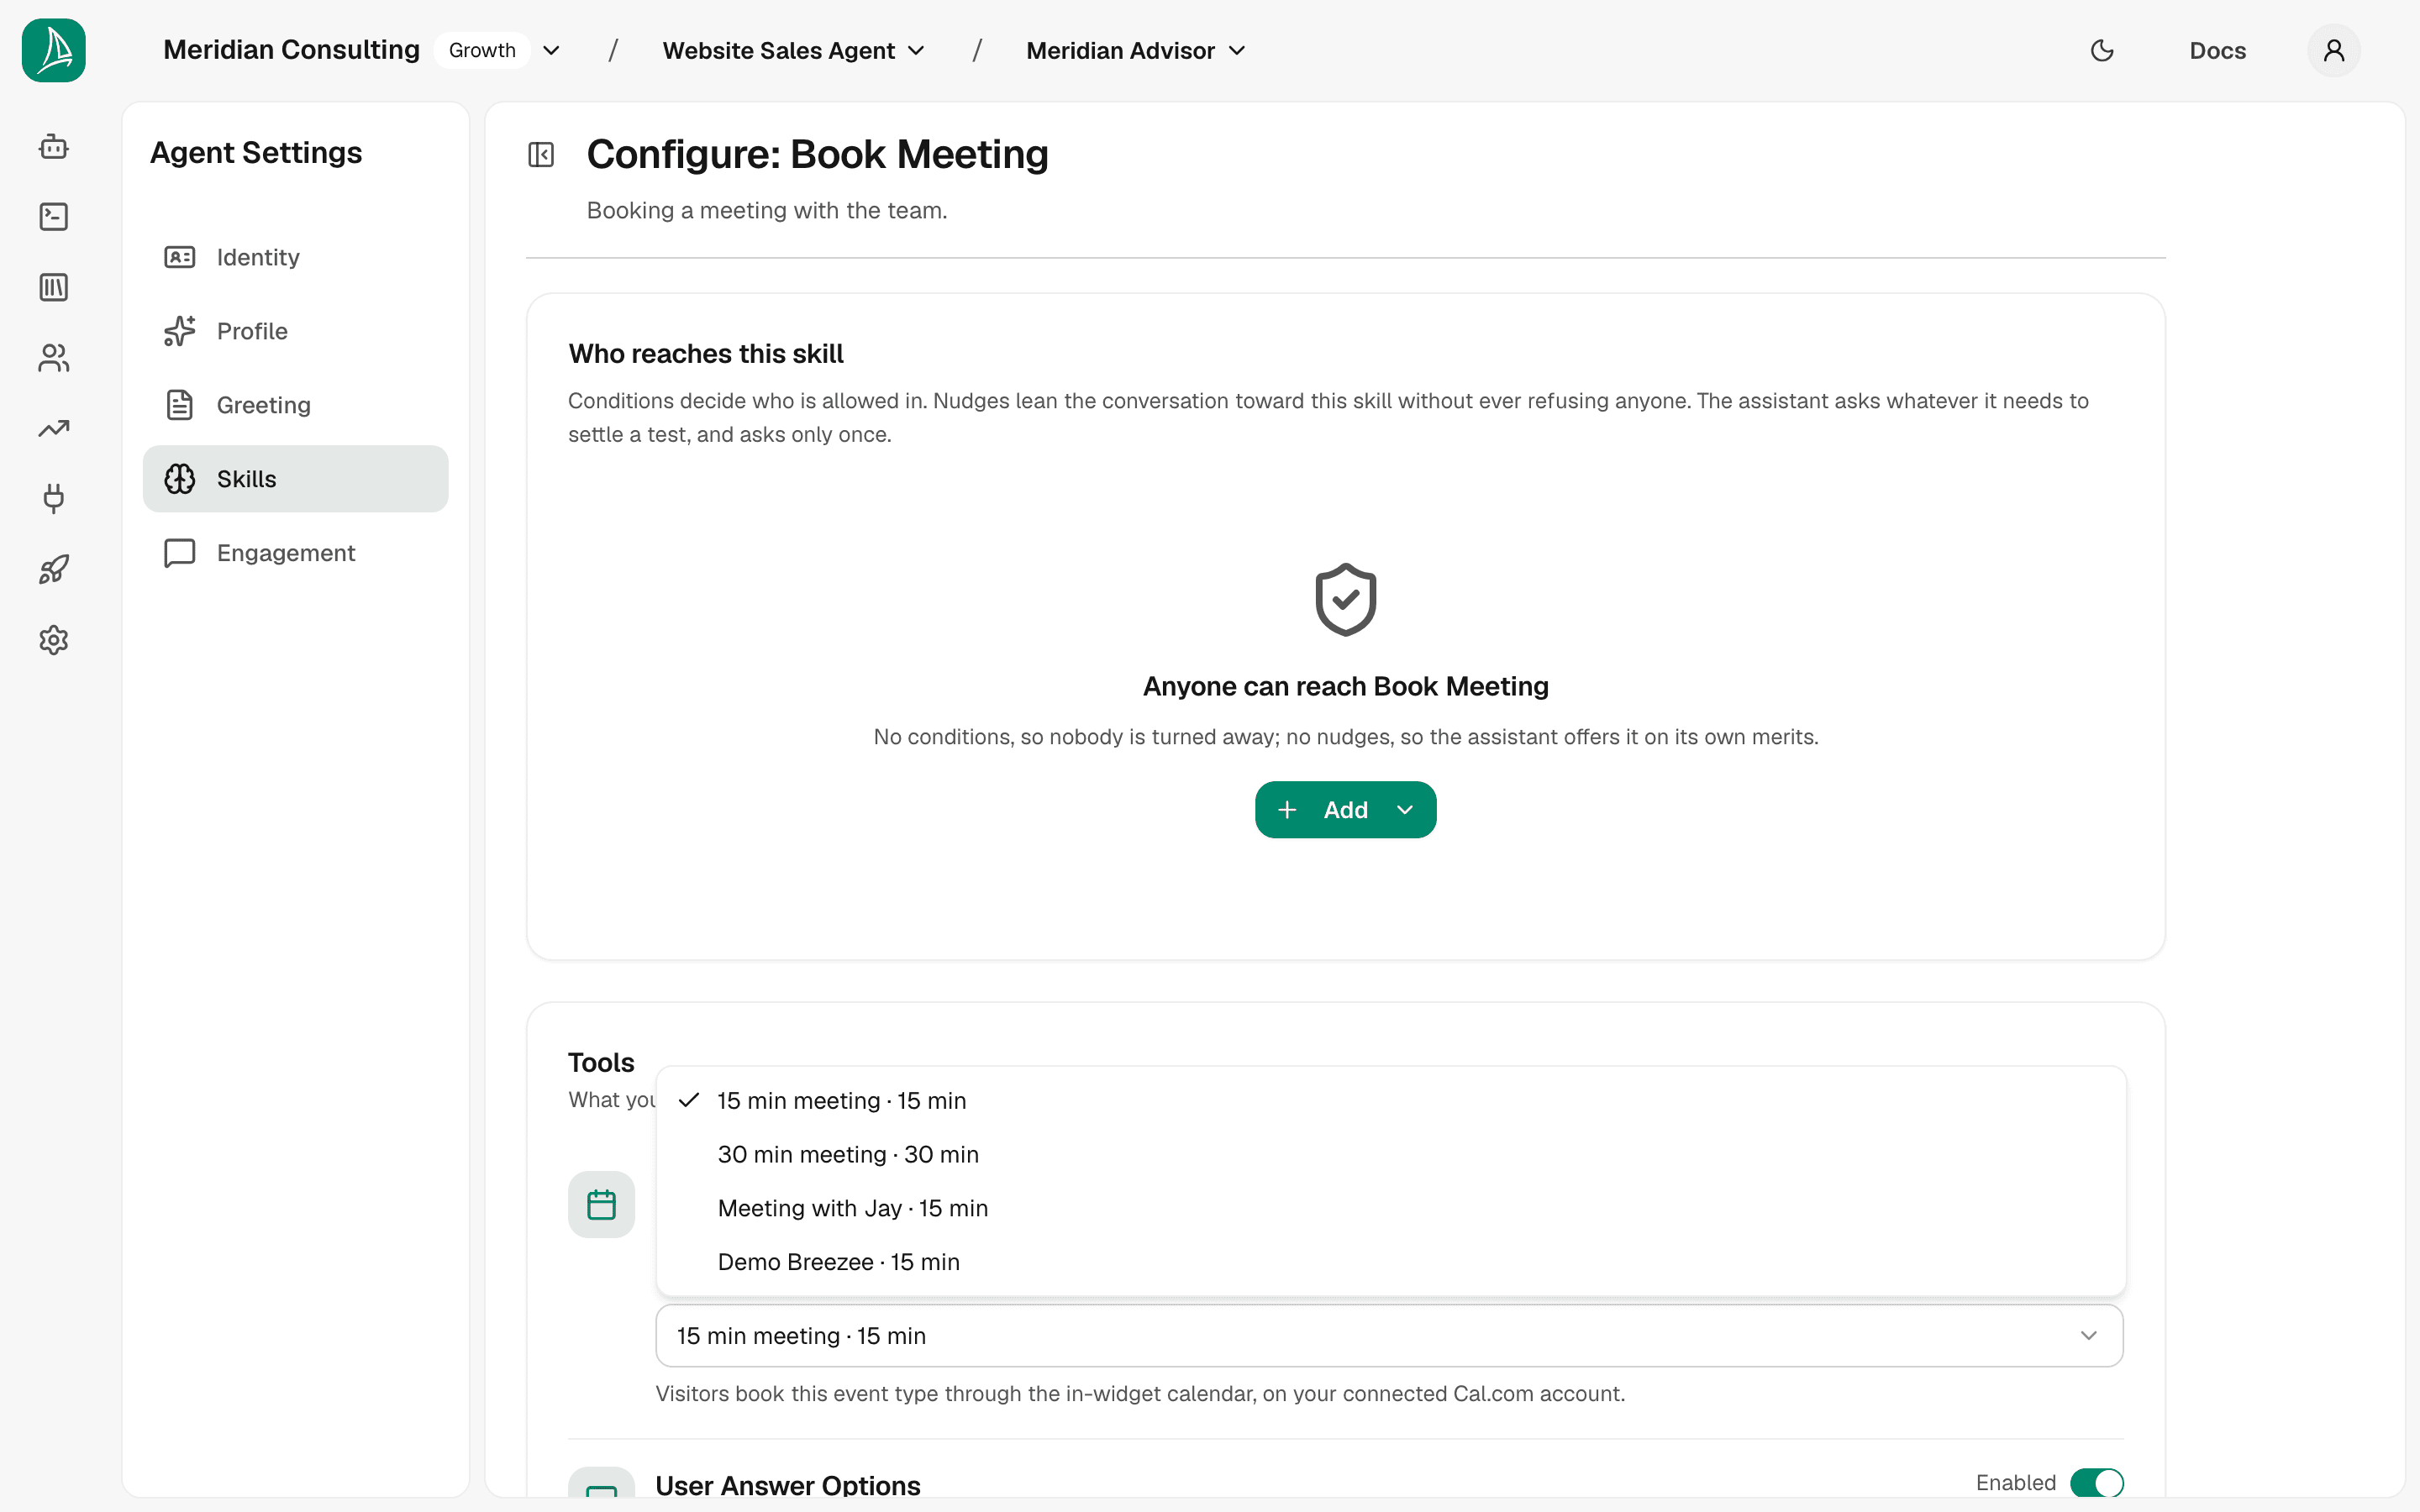Open the user account avatar
2420x1512 pixels.
click(2334, 50)
